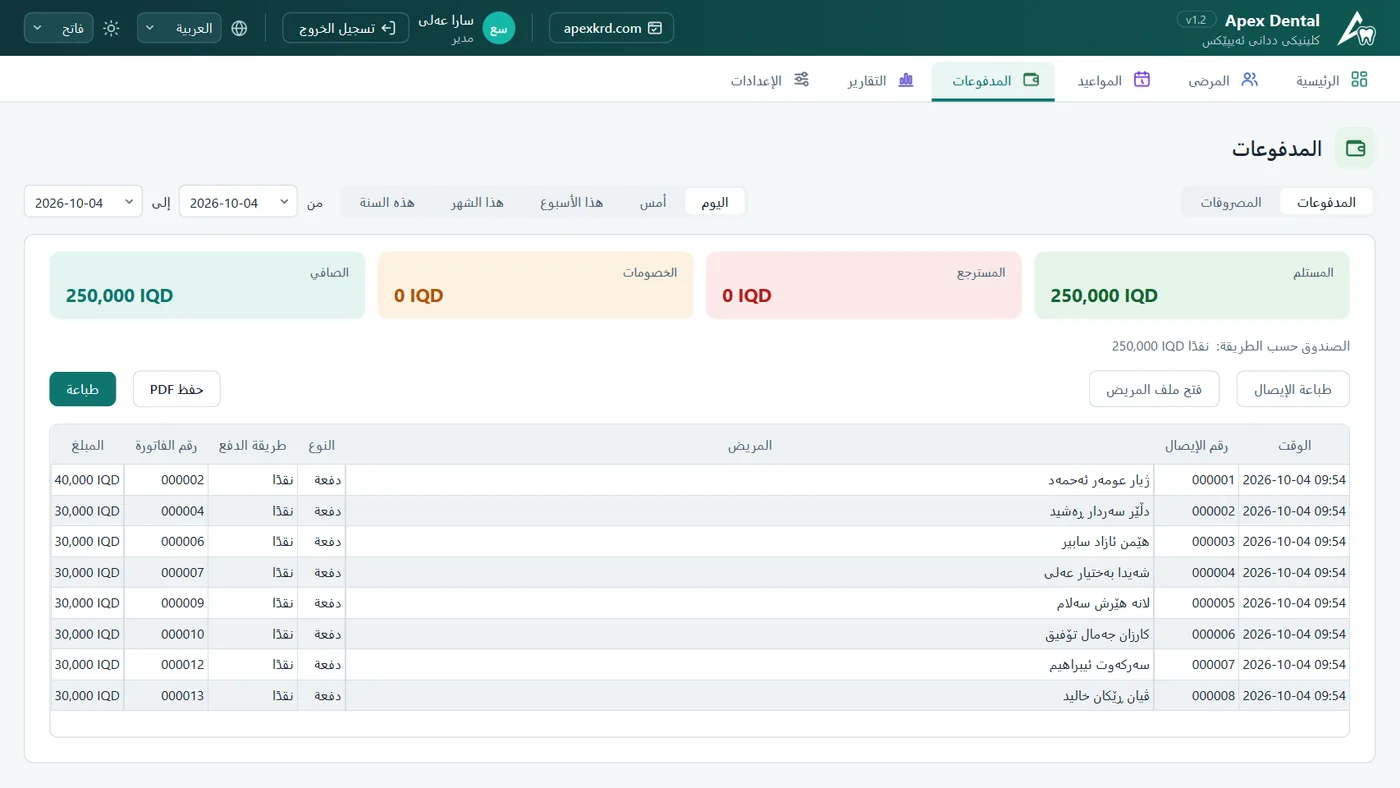Viewport: 1400px width, 788px height.
Task: Click the حفظ PDF button
Action: (177, 390)
